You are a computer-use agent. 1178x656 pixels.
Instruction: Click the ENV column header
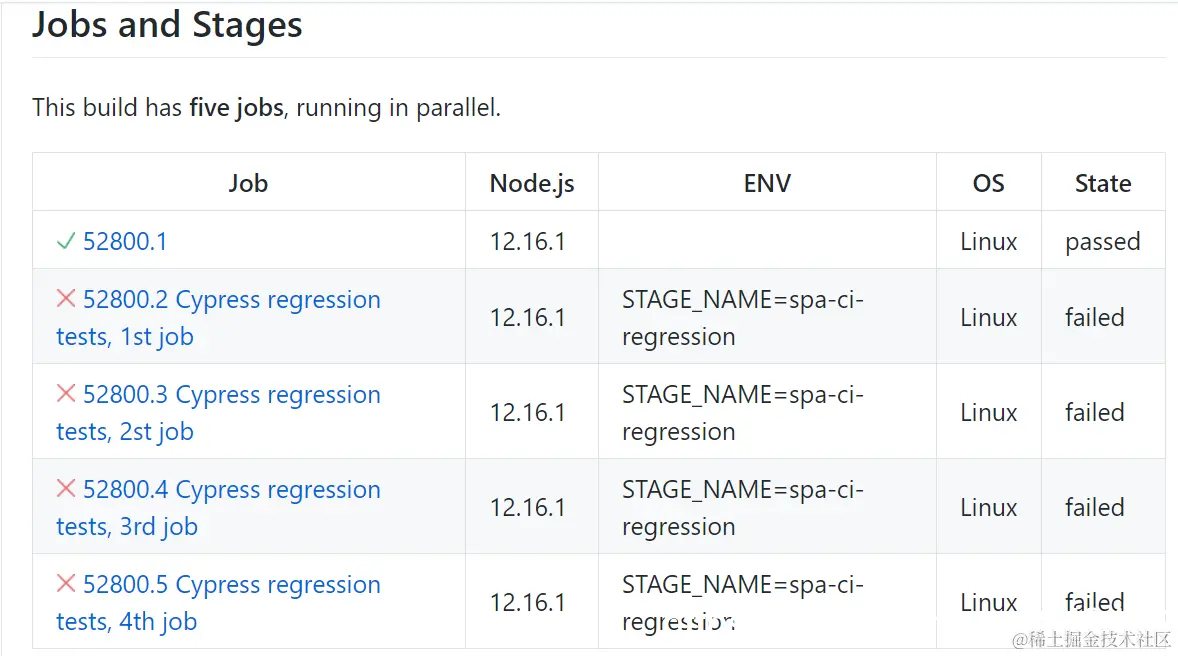(x=767, y=183)
